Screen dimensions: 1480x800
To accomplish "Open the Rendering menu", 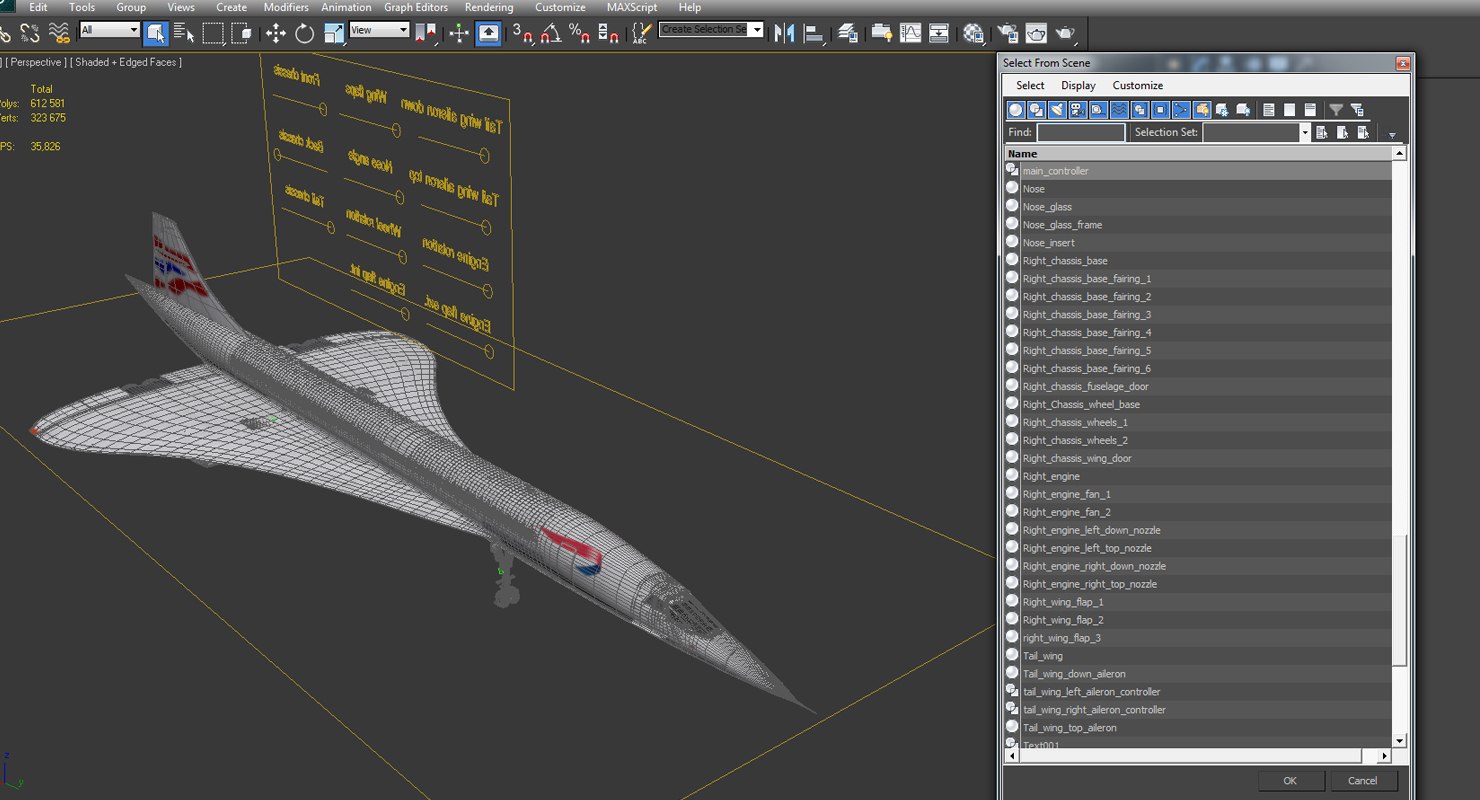I will coord(489,7).
